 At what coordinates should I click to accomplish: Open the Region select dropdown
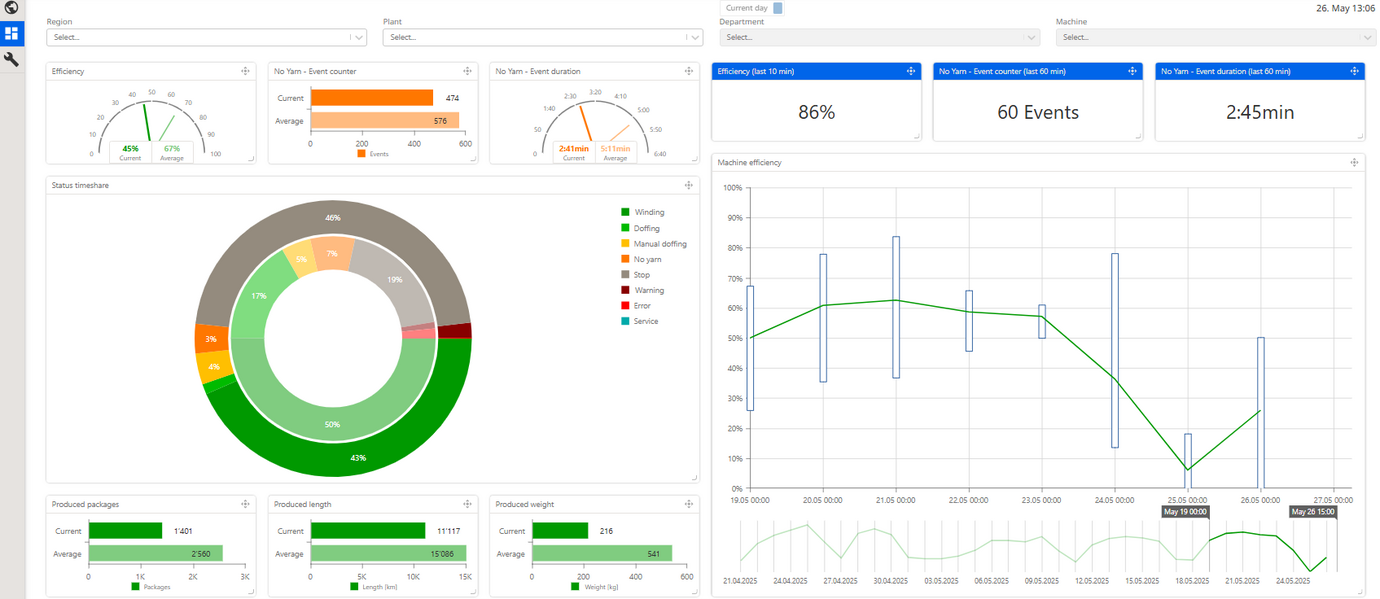pos(205,37)
